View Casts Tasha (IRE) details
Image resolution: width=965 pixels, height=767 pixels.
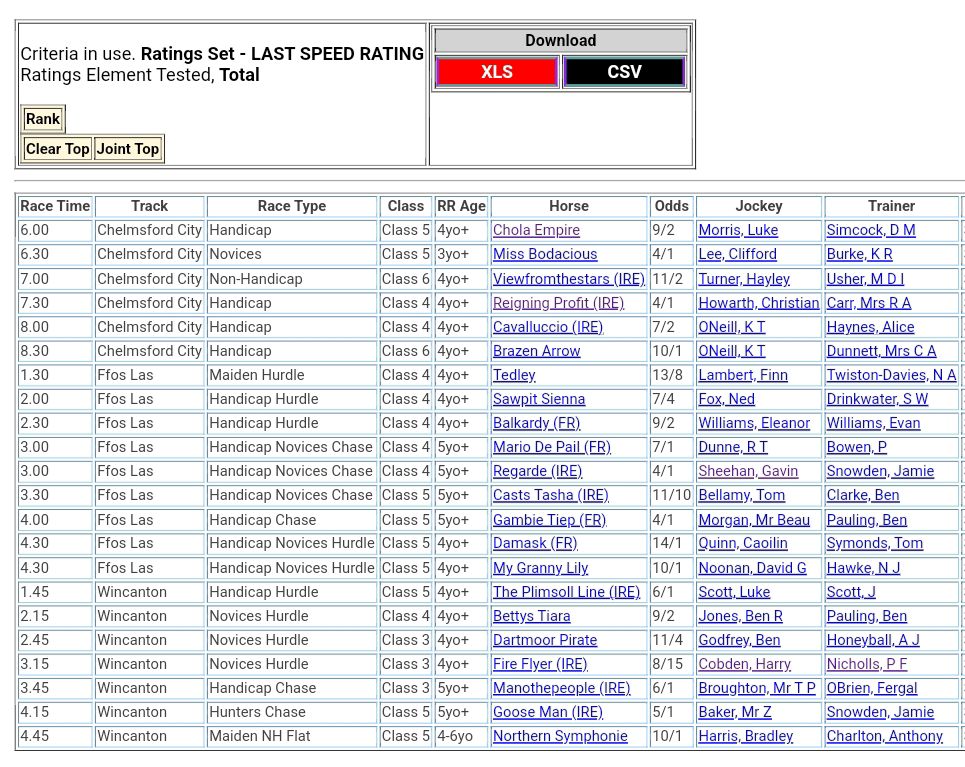[550, 495]
